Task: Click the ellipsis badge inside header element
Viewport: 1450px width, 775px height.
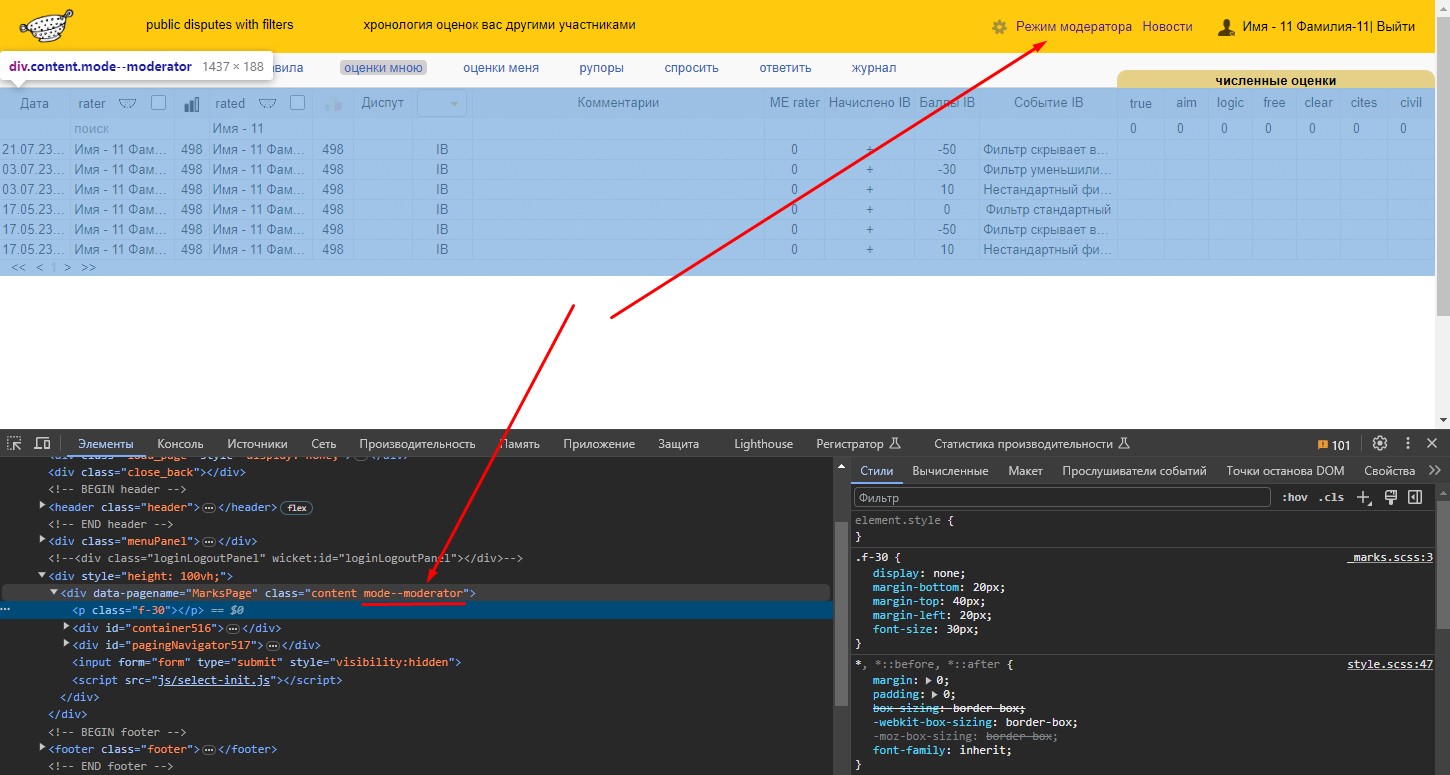Action: pyautogui.click(x=209, y=508)
